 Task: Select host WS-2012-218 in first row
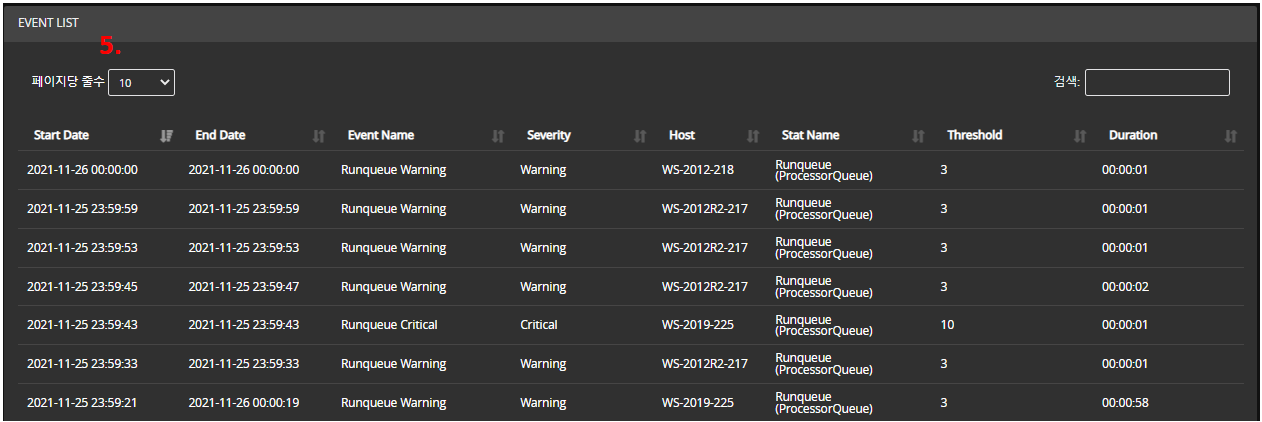(x=697, y=170)
